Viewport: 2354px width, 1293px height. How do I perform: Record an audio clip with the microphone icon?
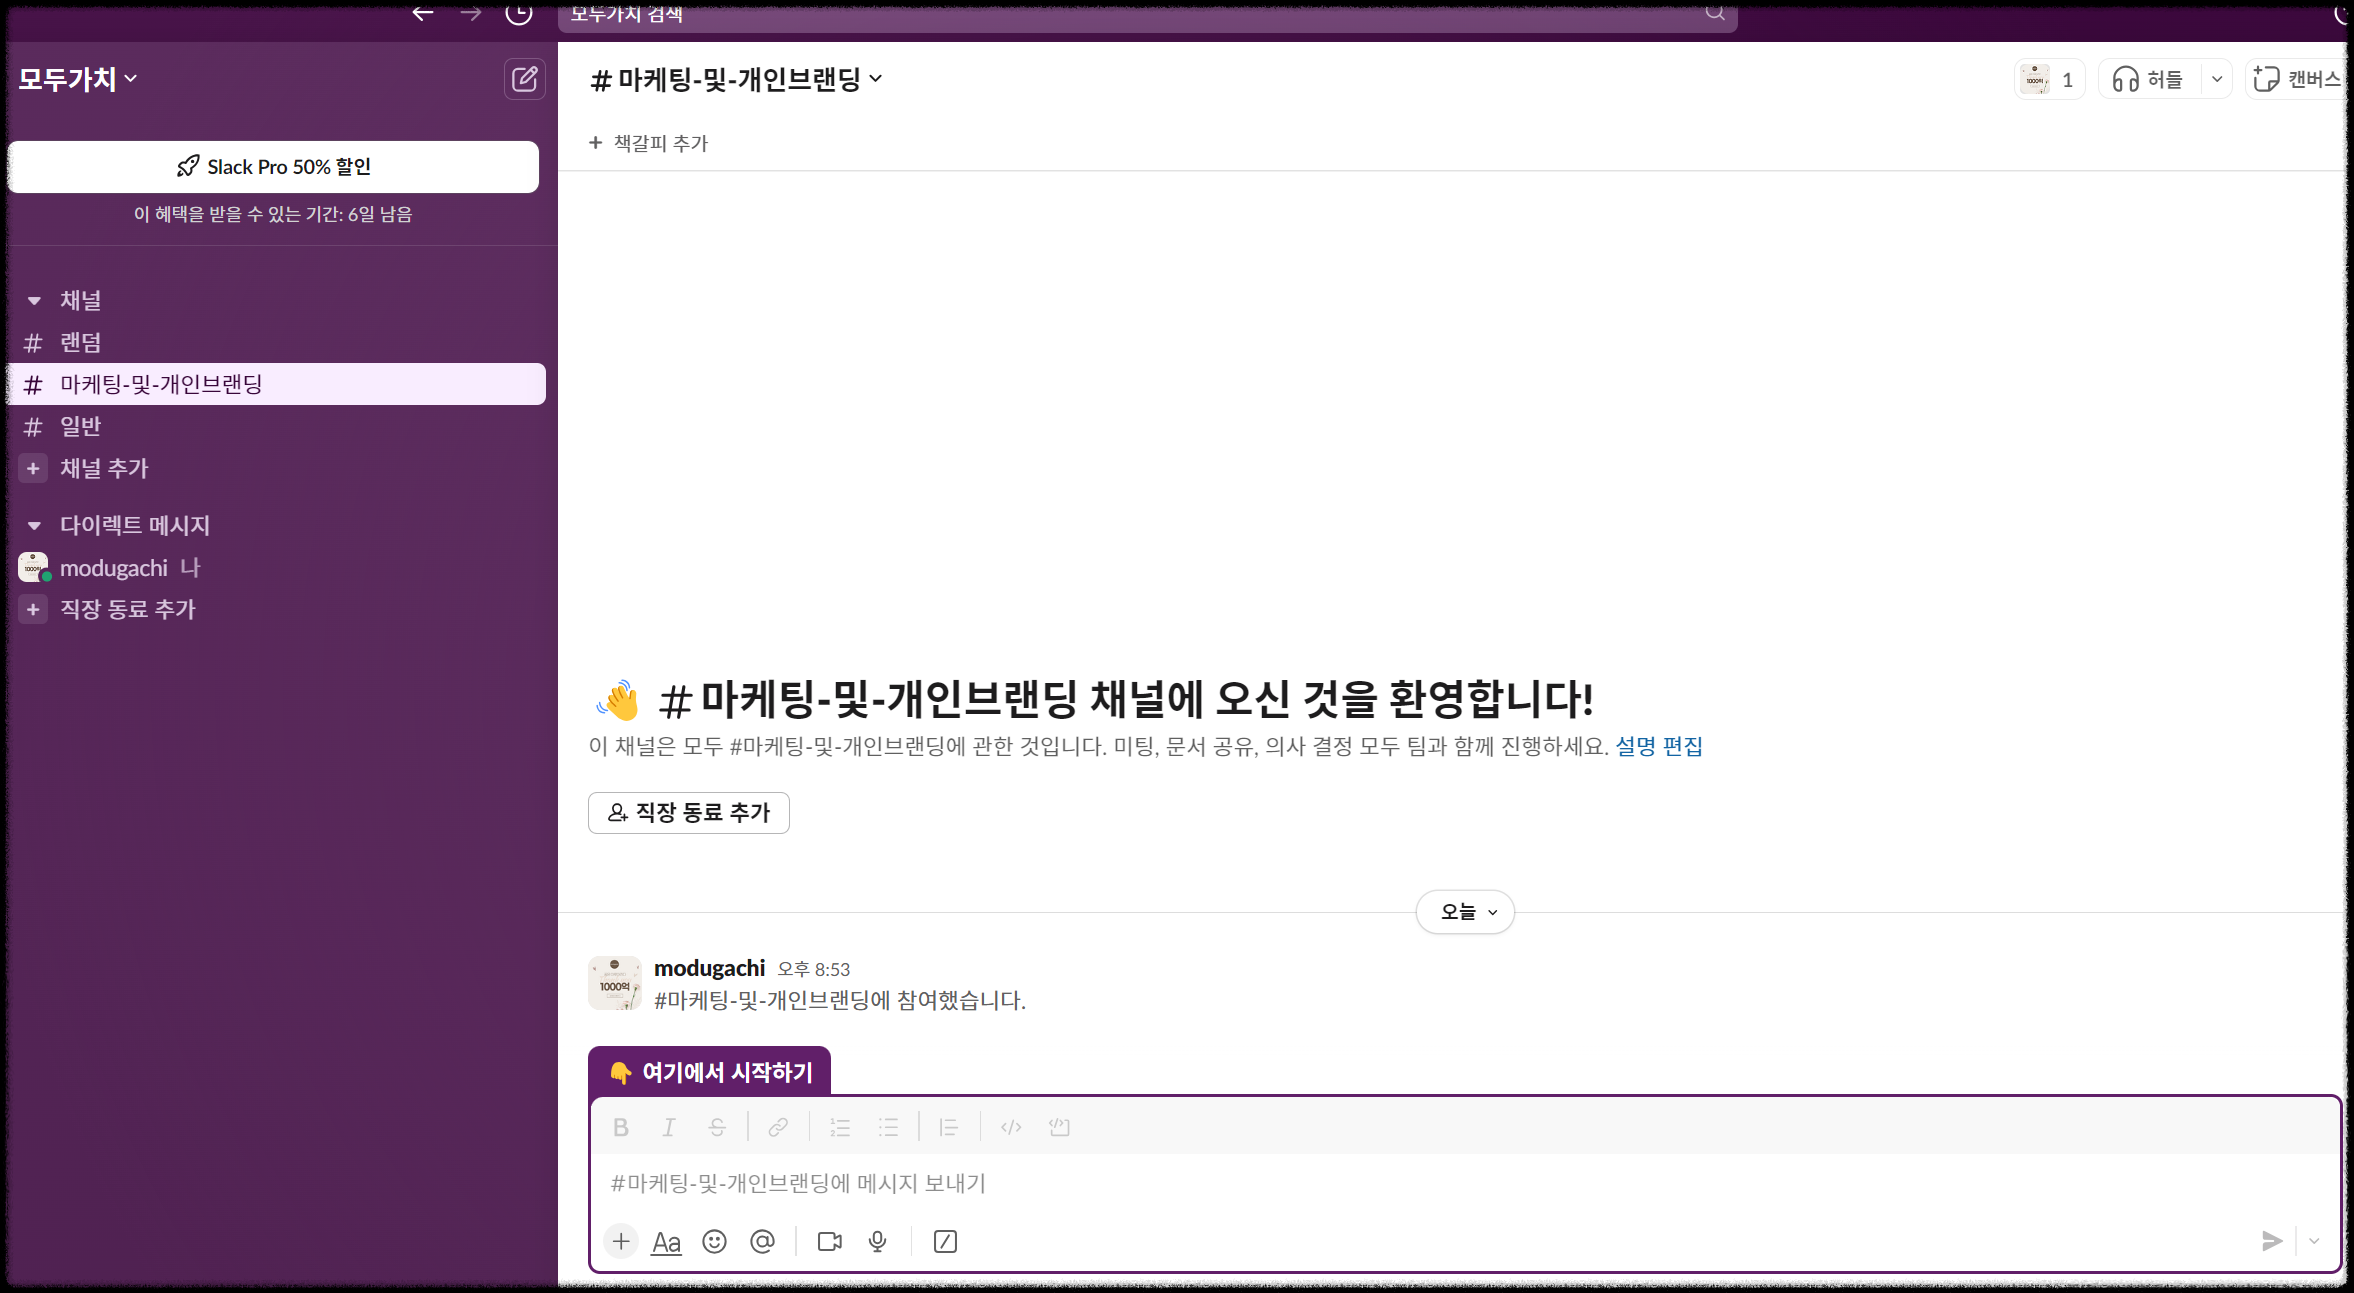click(878, 1241)
